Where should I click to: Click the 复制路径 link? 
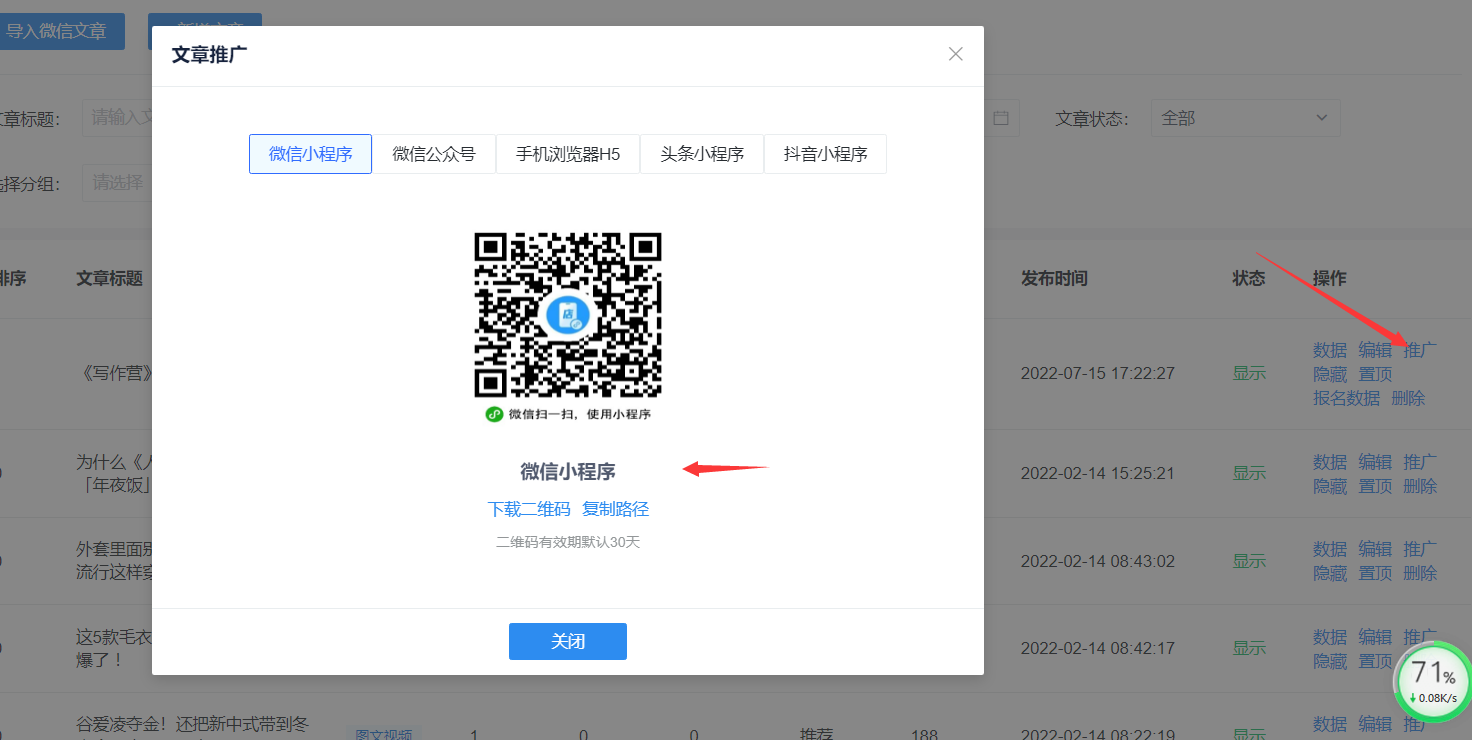tap(616, 509)
